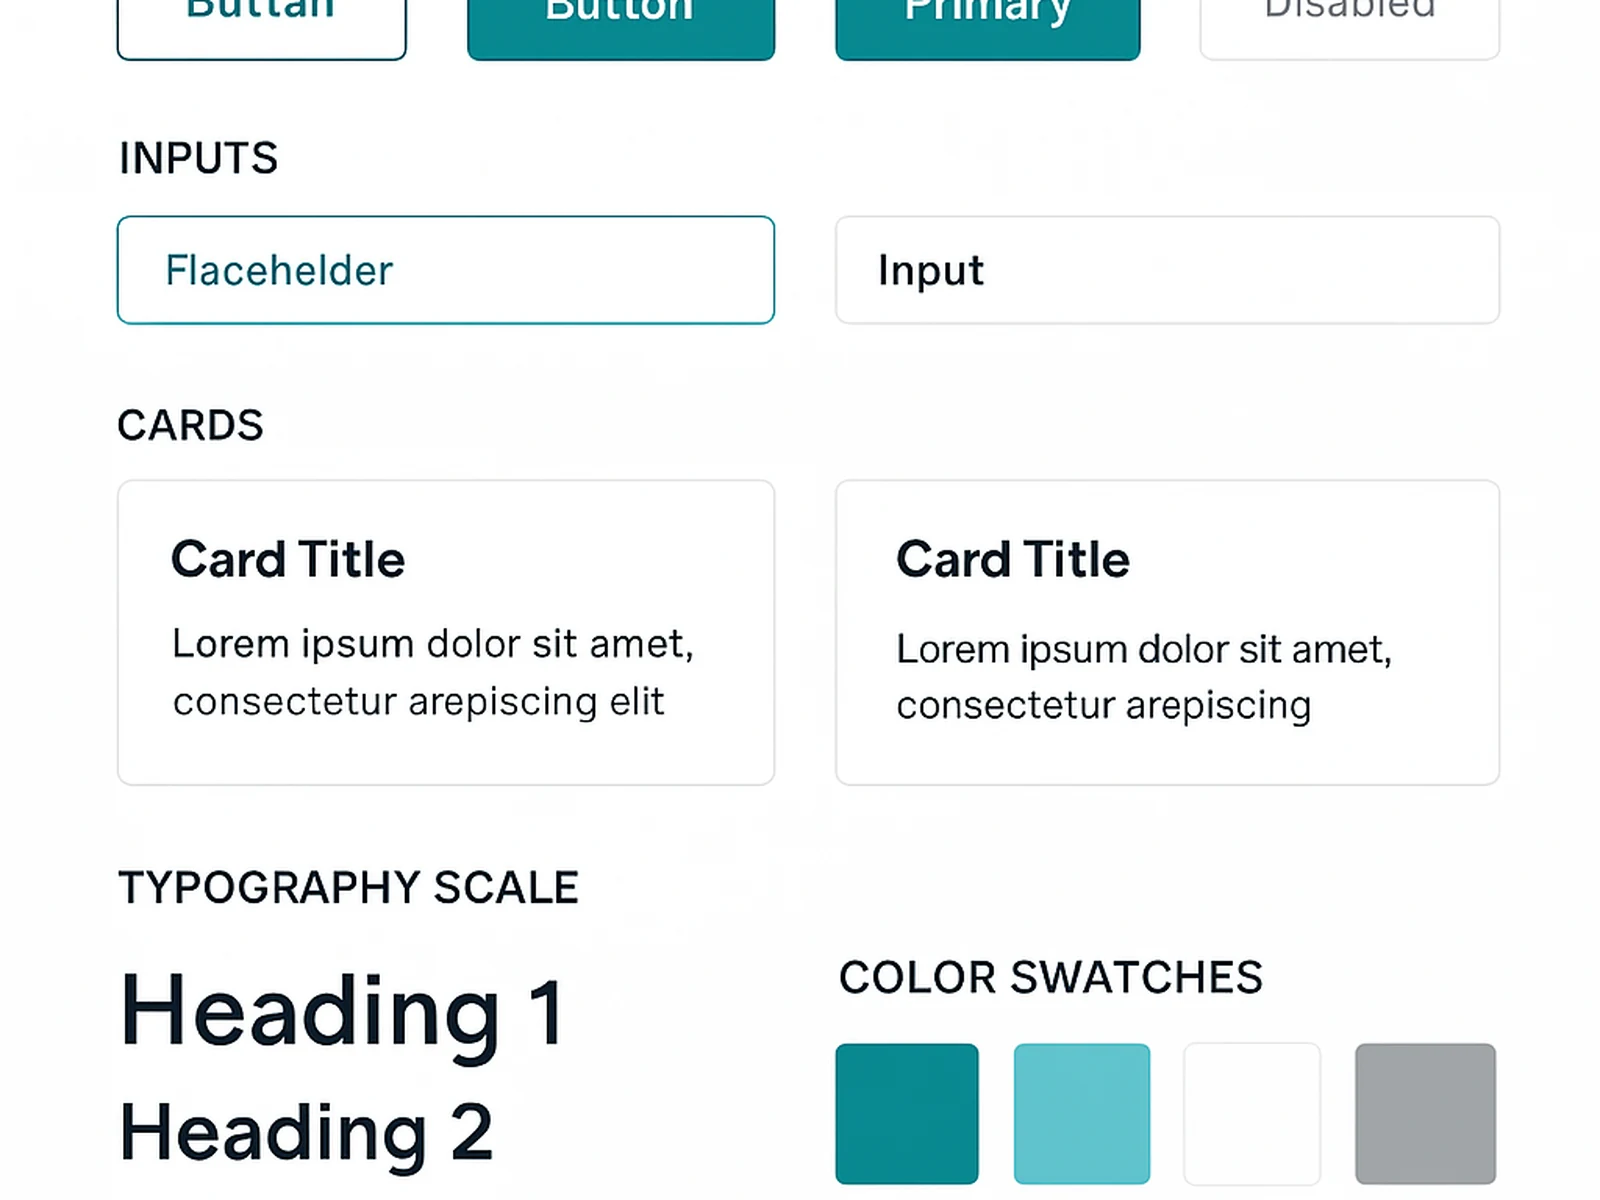
Task: Choose the white color swatch
Action: (1252, 1113)
